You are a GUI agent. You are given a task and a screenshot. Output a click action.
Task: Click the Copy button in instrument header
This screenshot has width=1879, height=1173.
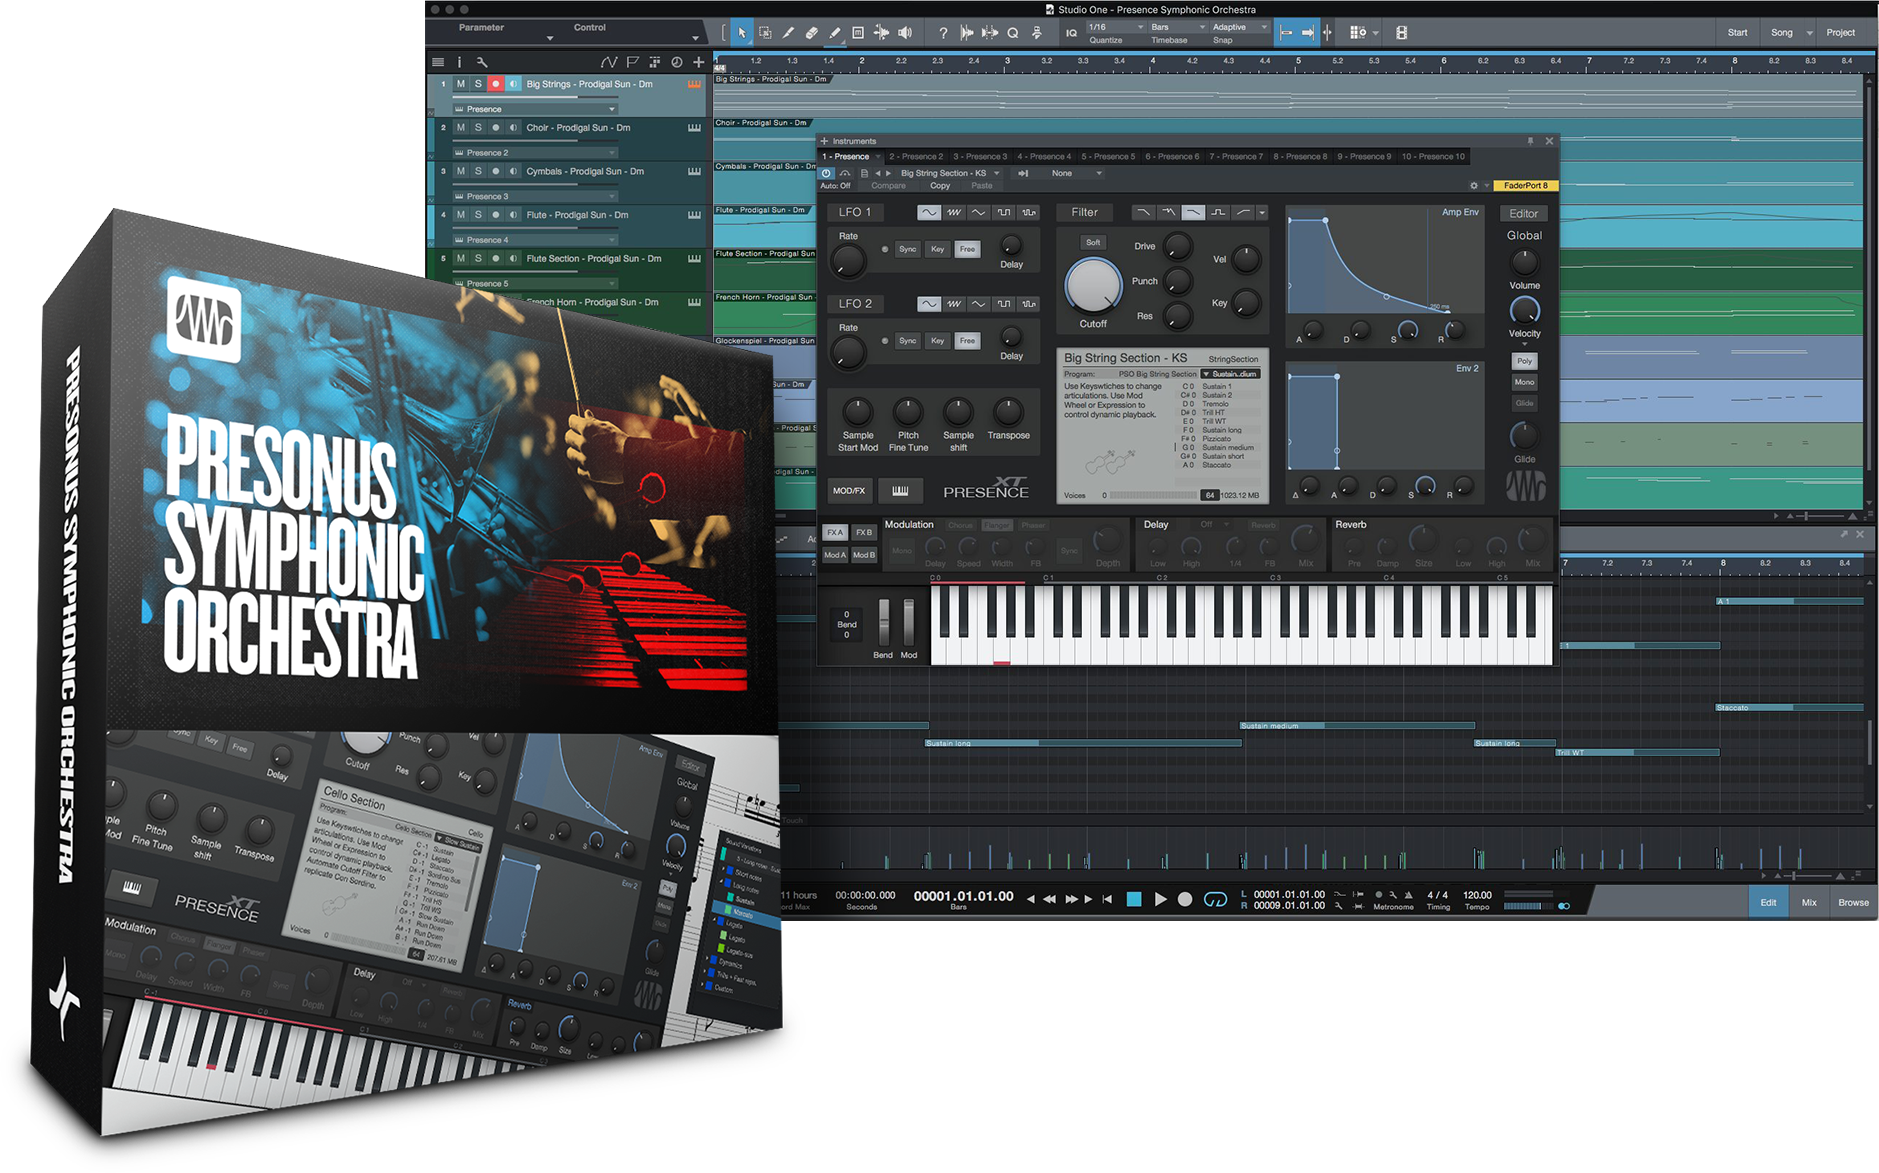tap(940, 186)
